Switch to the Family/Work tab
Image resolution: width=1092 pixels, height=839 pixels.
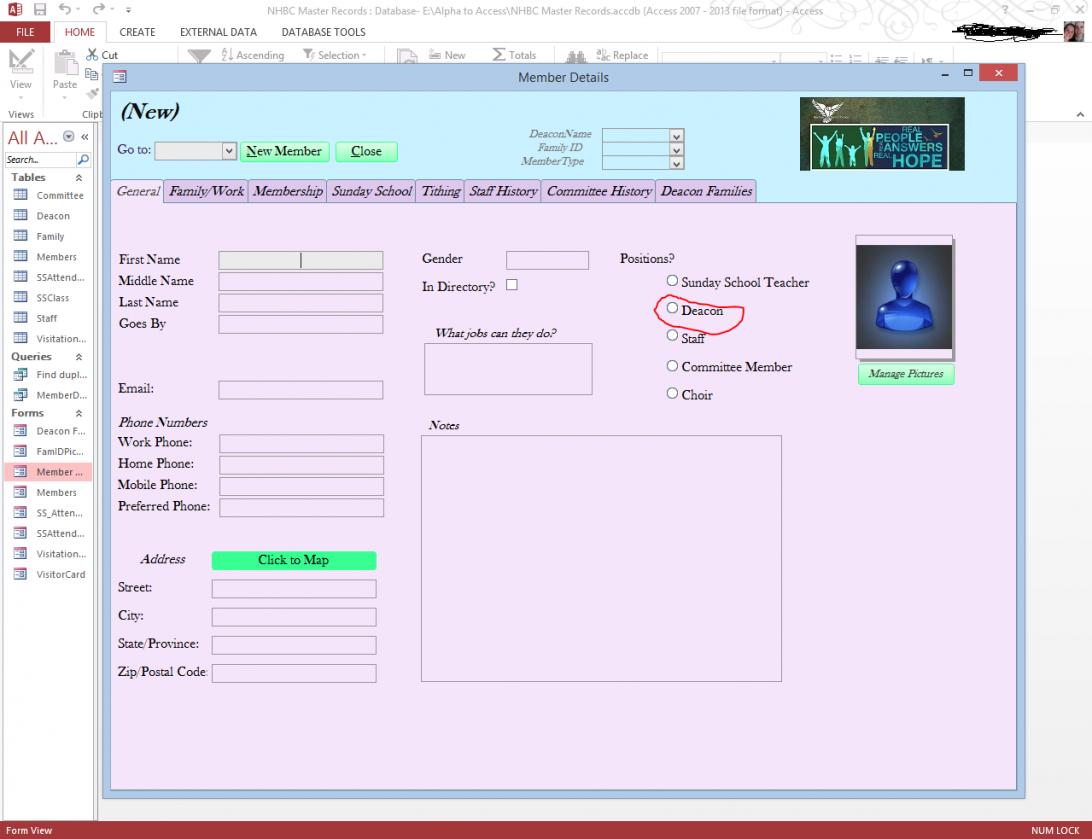click(x=207, y=191)
